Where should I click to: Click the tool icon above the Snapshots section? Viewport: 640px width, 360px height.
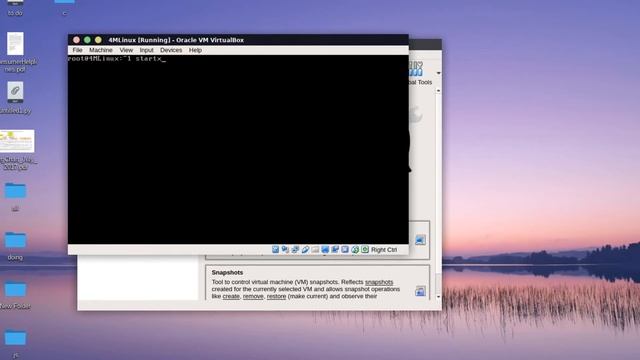point(420,240)
